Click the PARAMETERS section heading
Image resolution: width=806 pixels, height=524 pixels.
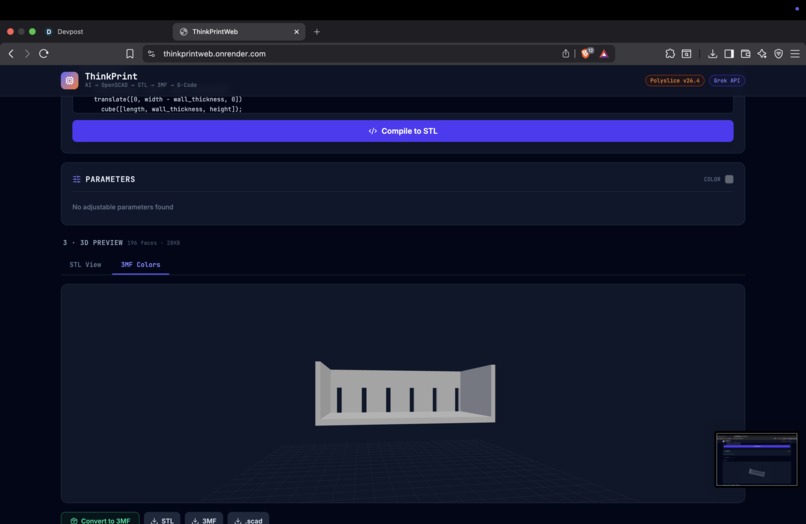tap(110, 179)
